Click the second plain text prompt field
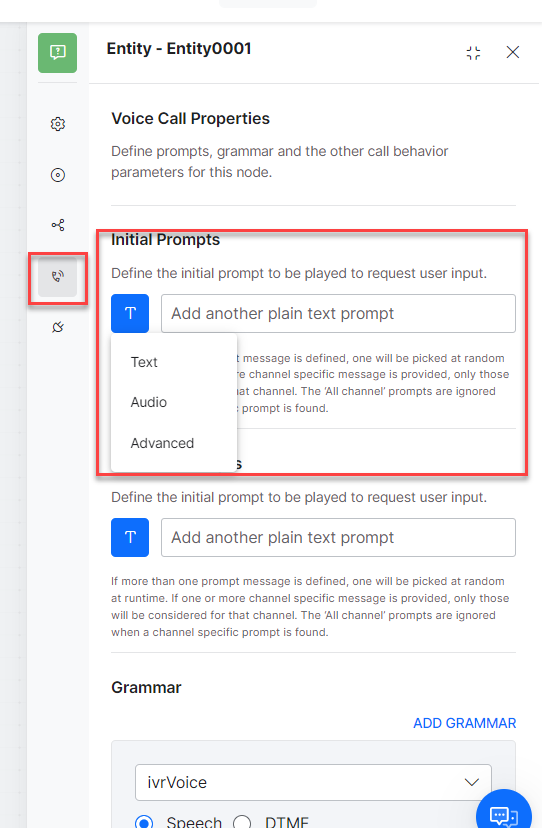This screenshot has height=828, width=542. pos(338,538)
